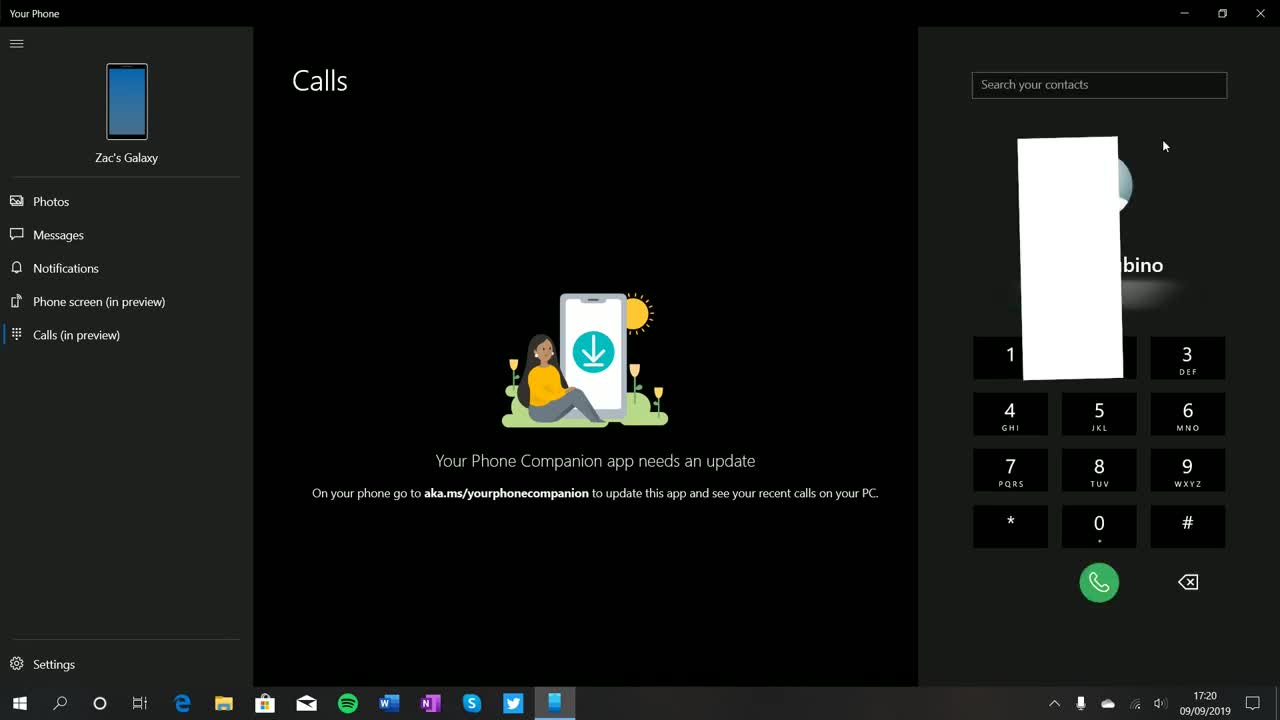Click the microphone tray icon
This screenshot has width=1280, height=720.
coord(1081,703)
